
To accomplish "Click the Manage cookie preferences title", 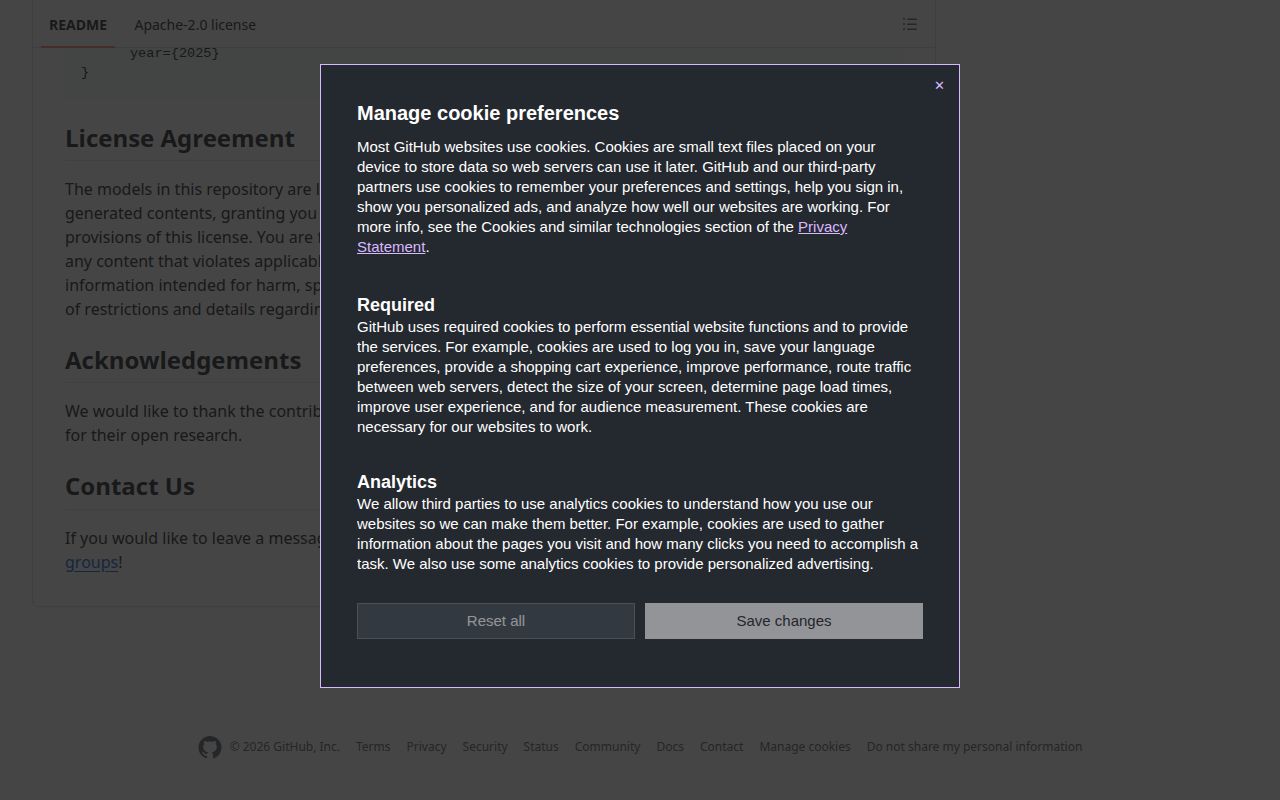I will coord(488,113).
